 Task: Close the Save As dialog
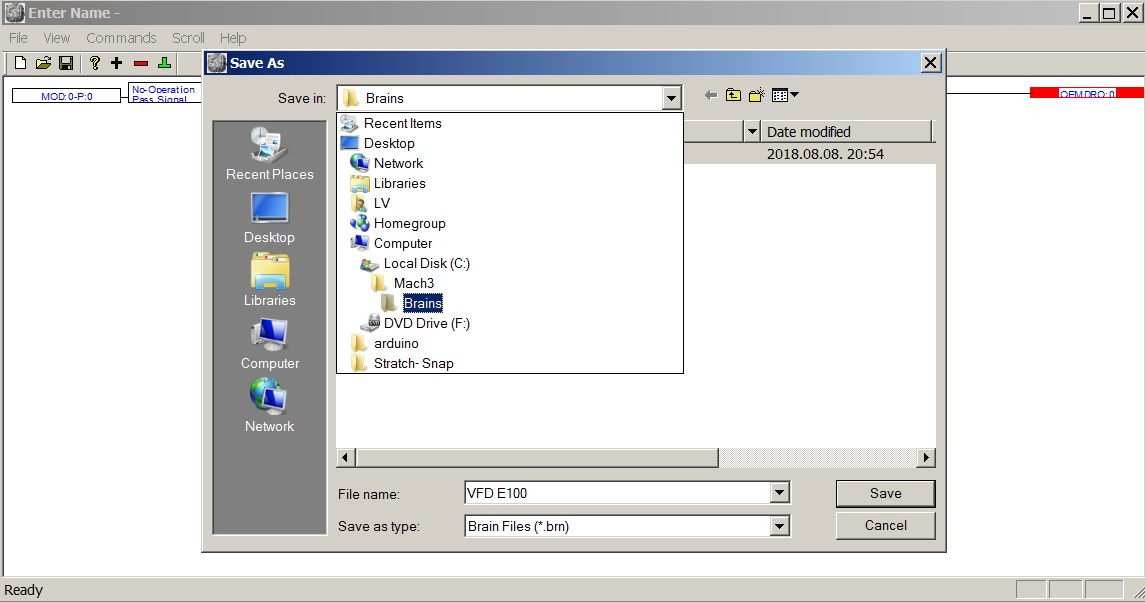coord(930,63)
